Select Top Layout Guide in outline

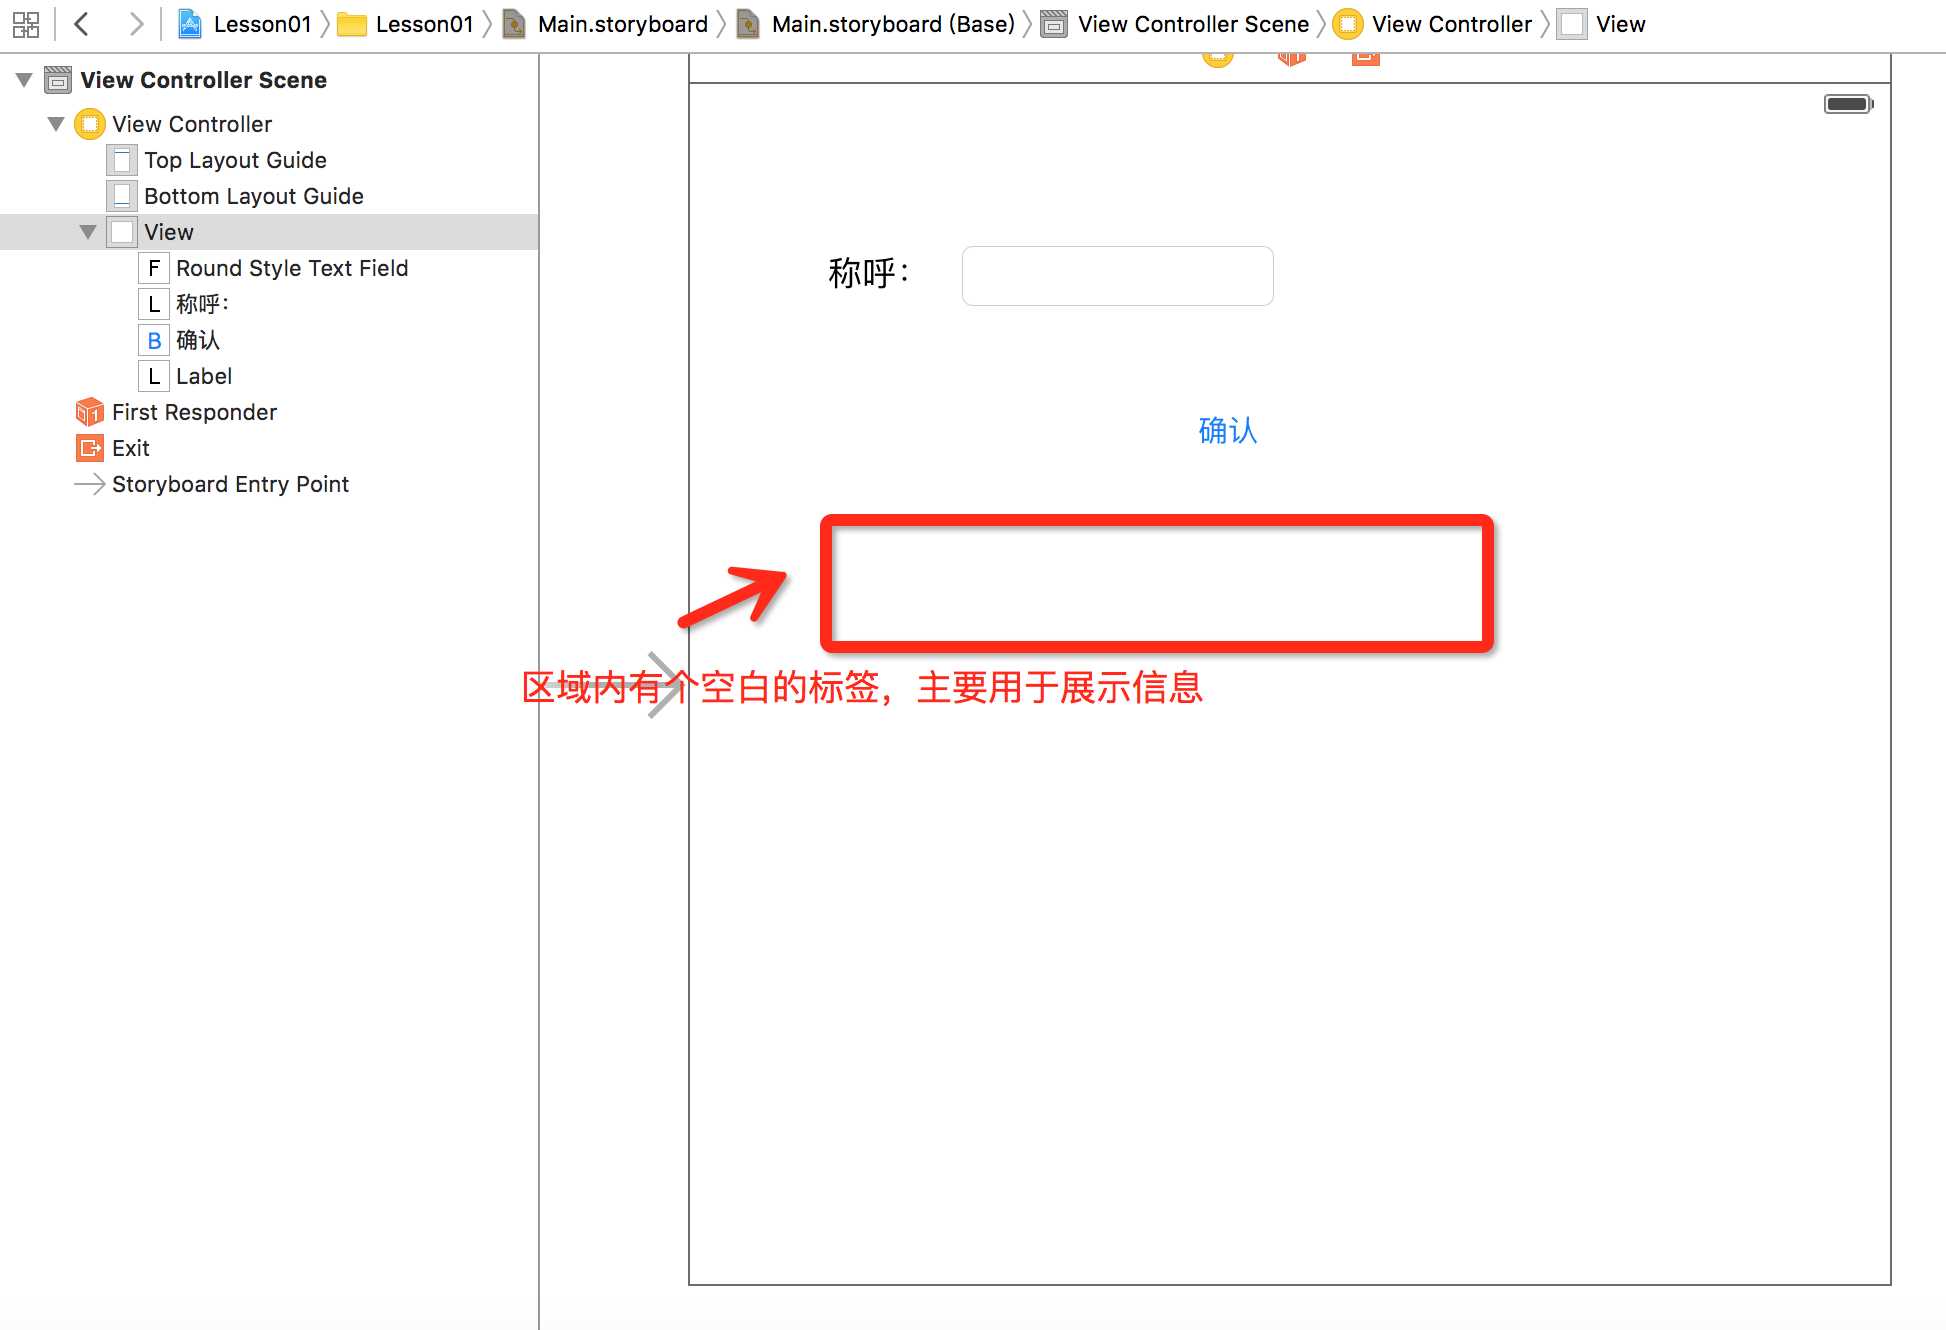click(235, 160)
